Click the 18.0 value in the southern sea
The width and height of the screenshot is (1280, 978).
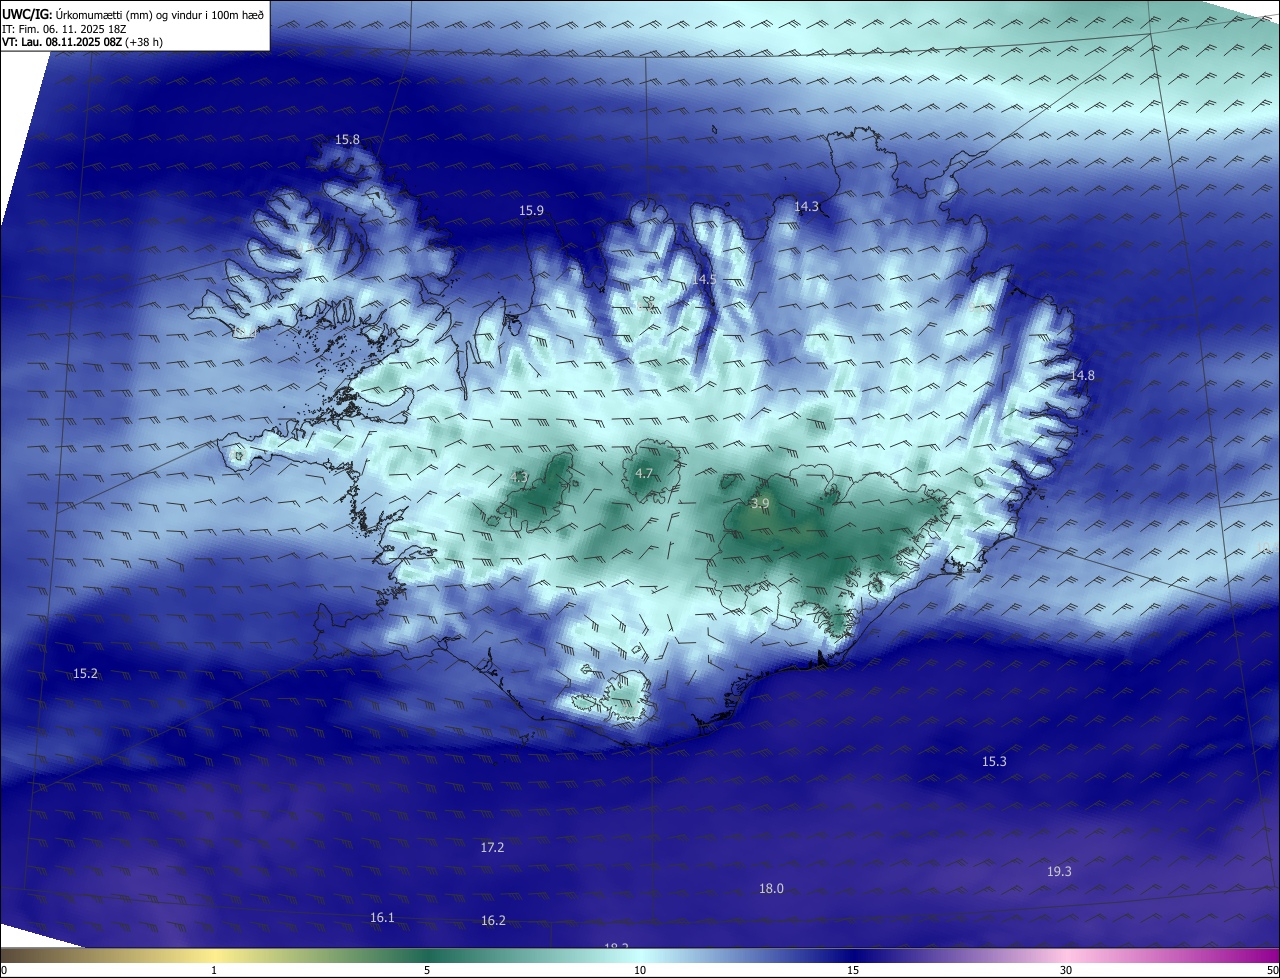(771, 889)
